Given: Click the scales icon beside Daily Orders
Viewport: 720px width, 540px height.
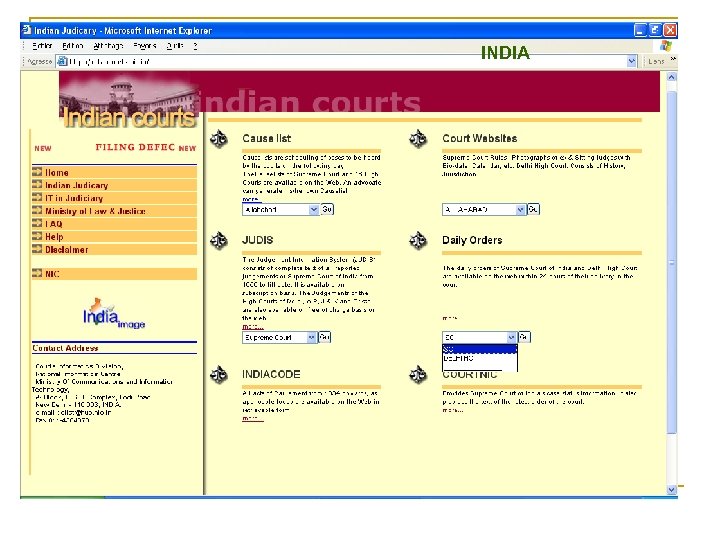Looking at the screenshot, I should click(x=418, y=241).
